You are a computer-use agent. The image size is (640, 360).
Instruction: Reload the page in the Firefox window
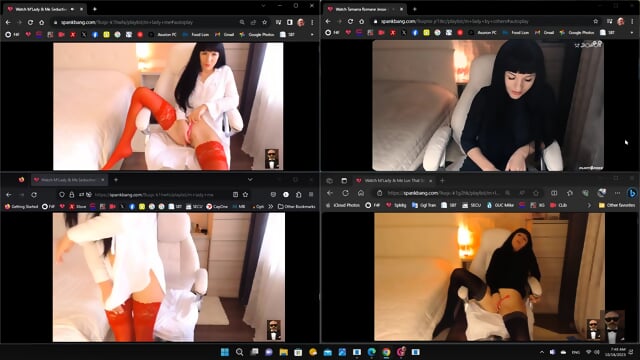click(34, 195)
